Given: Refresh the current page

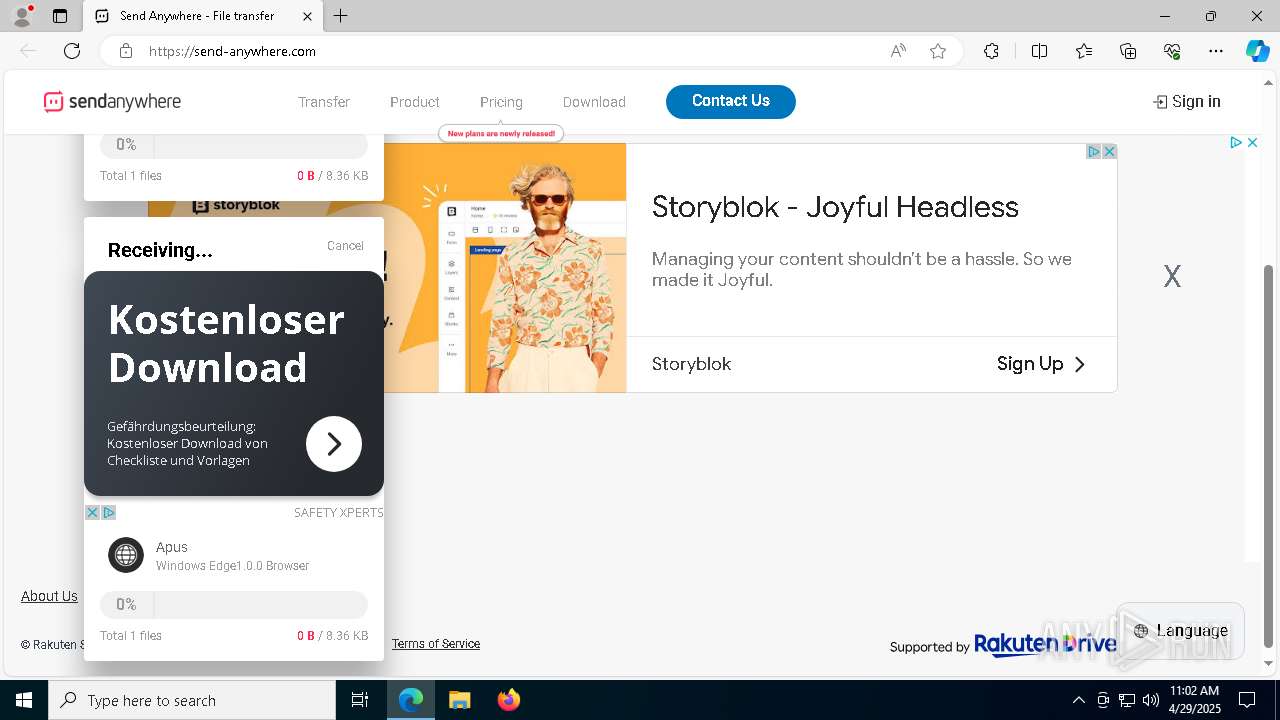Looking at the screenshot, I should [x=72, y=51].
